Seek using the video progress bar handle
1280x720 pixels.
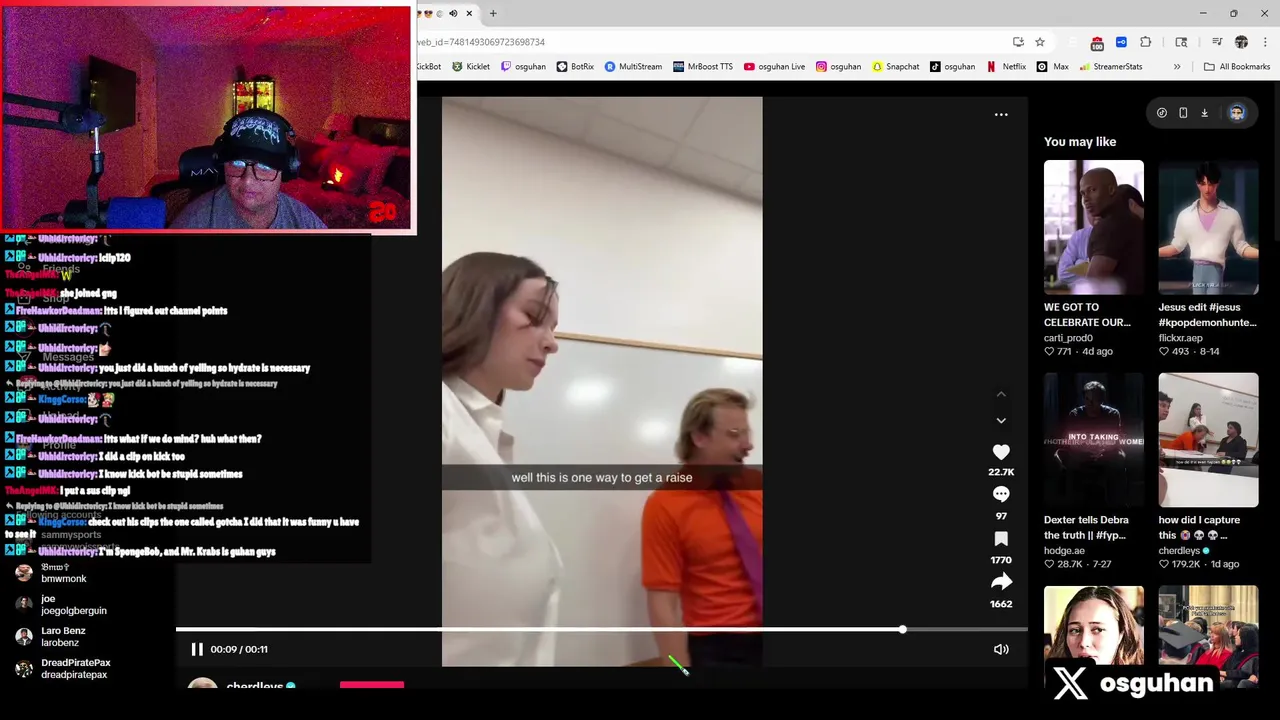[x=902, y=629]
